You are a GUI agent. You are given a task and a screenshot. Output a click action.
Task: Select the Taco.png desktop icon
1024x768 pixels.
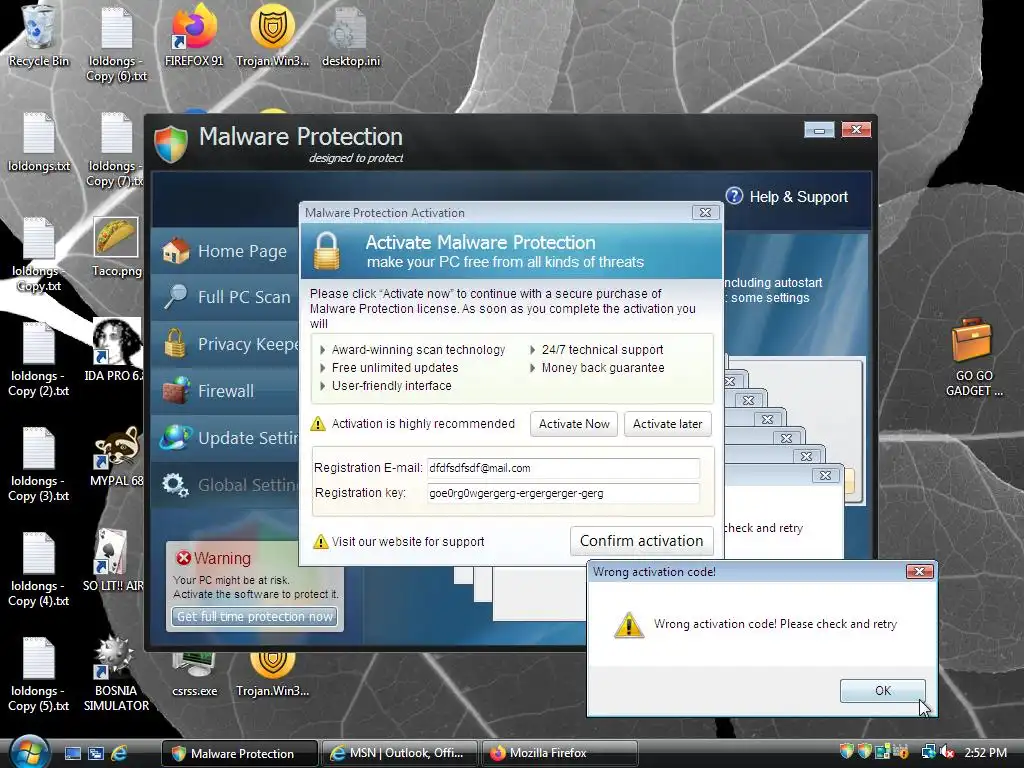click(116, 247)
